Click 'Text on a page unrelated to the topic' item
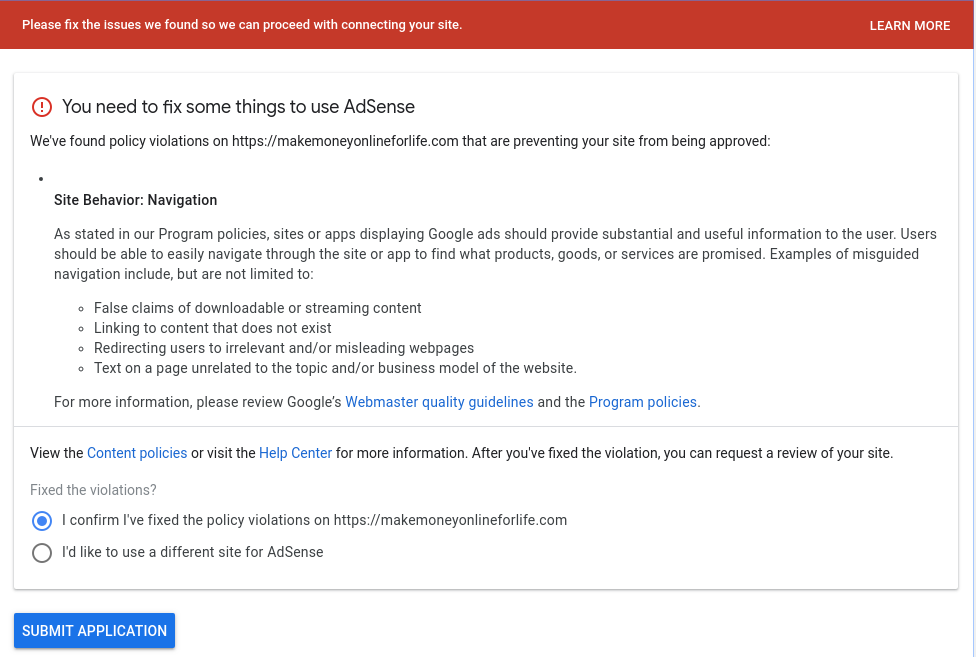The image size is (976, 657). pos(336,368)
